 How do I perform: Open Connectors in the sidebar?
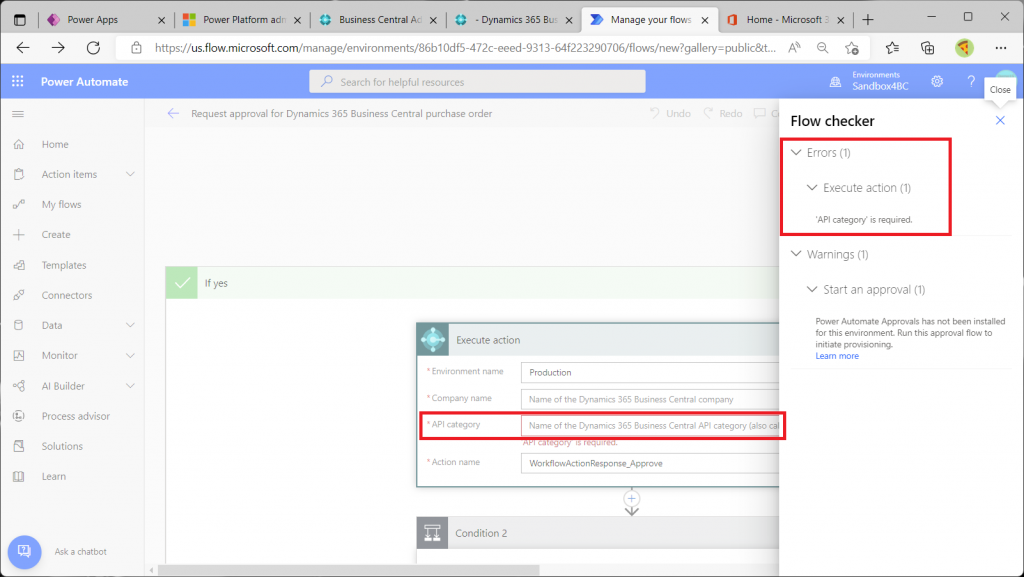click(x=67, y=295)
